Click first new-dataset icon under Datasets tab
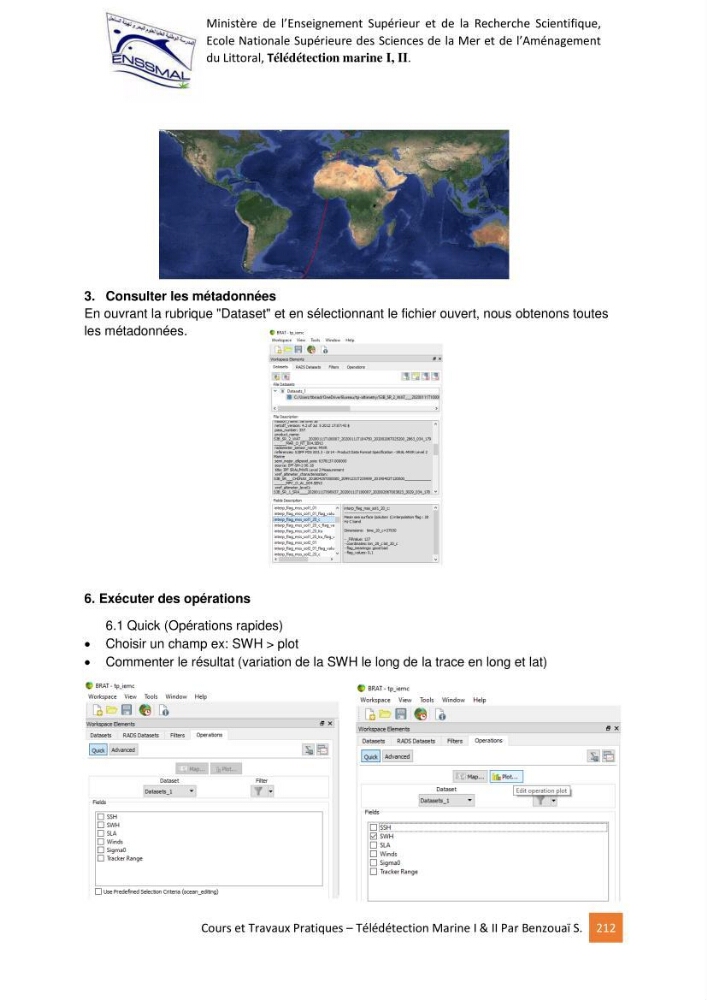This screenshot has width=707, height=1000. 277,377
